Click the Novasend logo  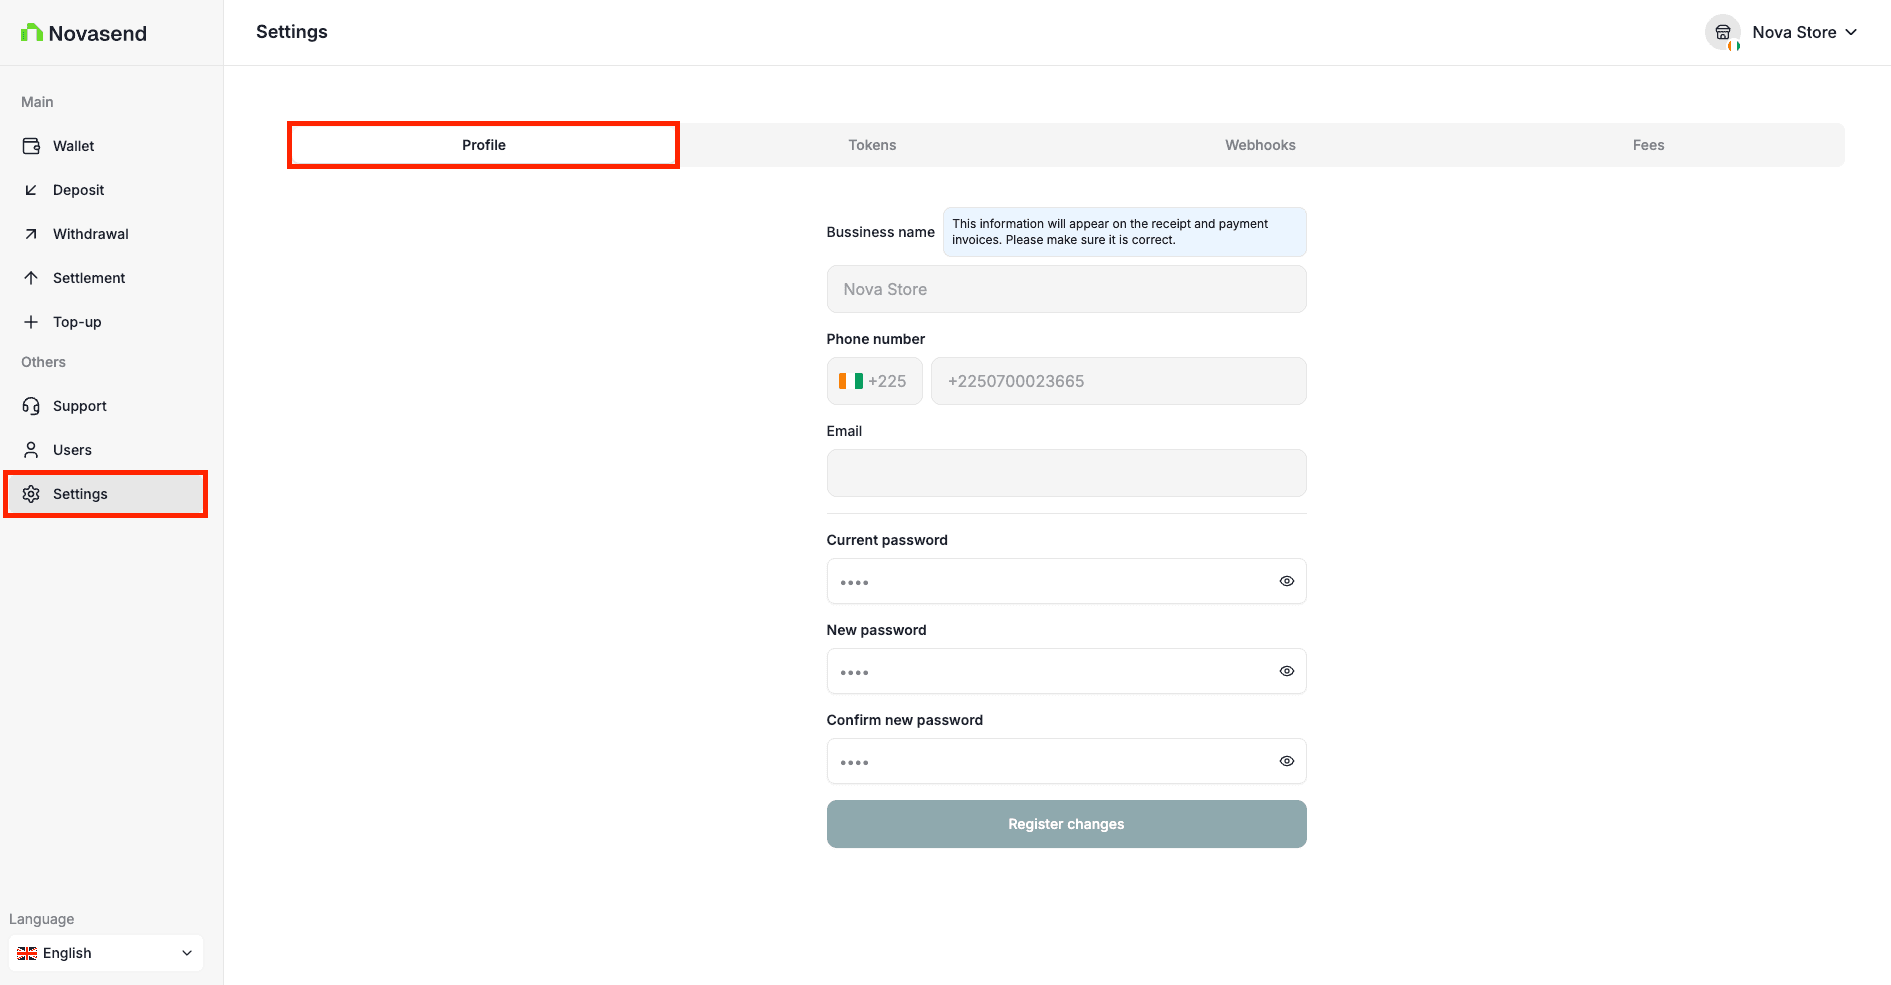click(84, 32)
